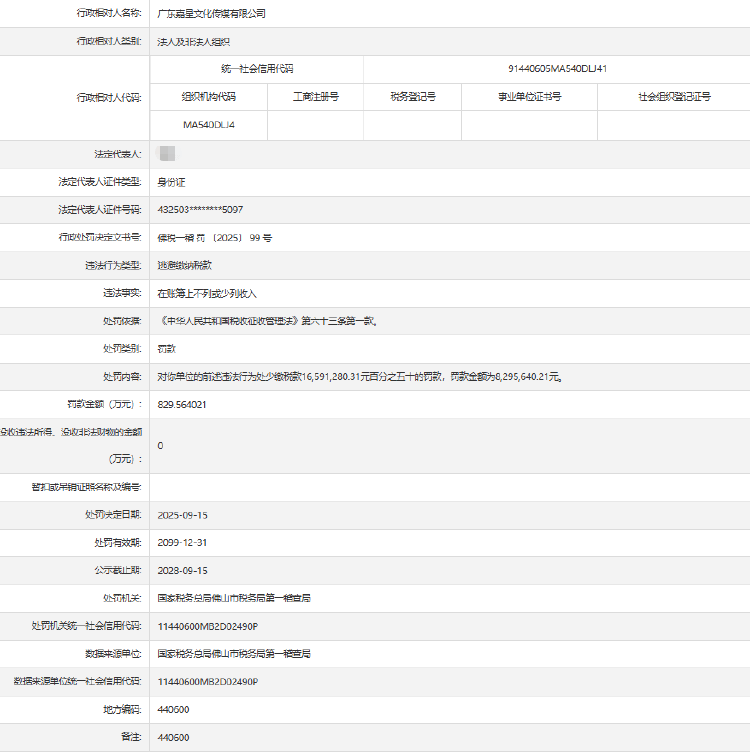Select the 身份证 certificate type value

point(171,182)
